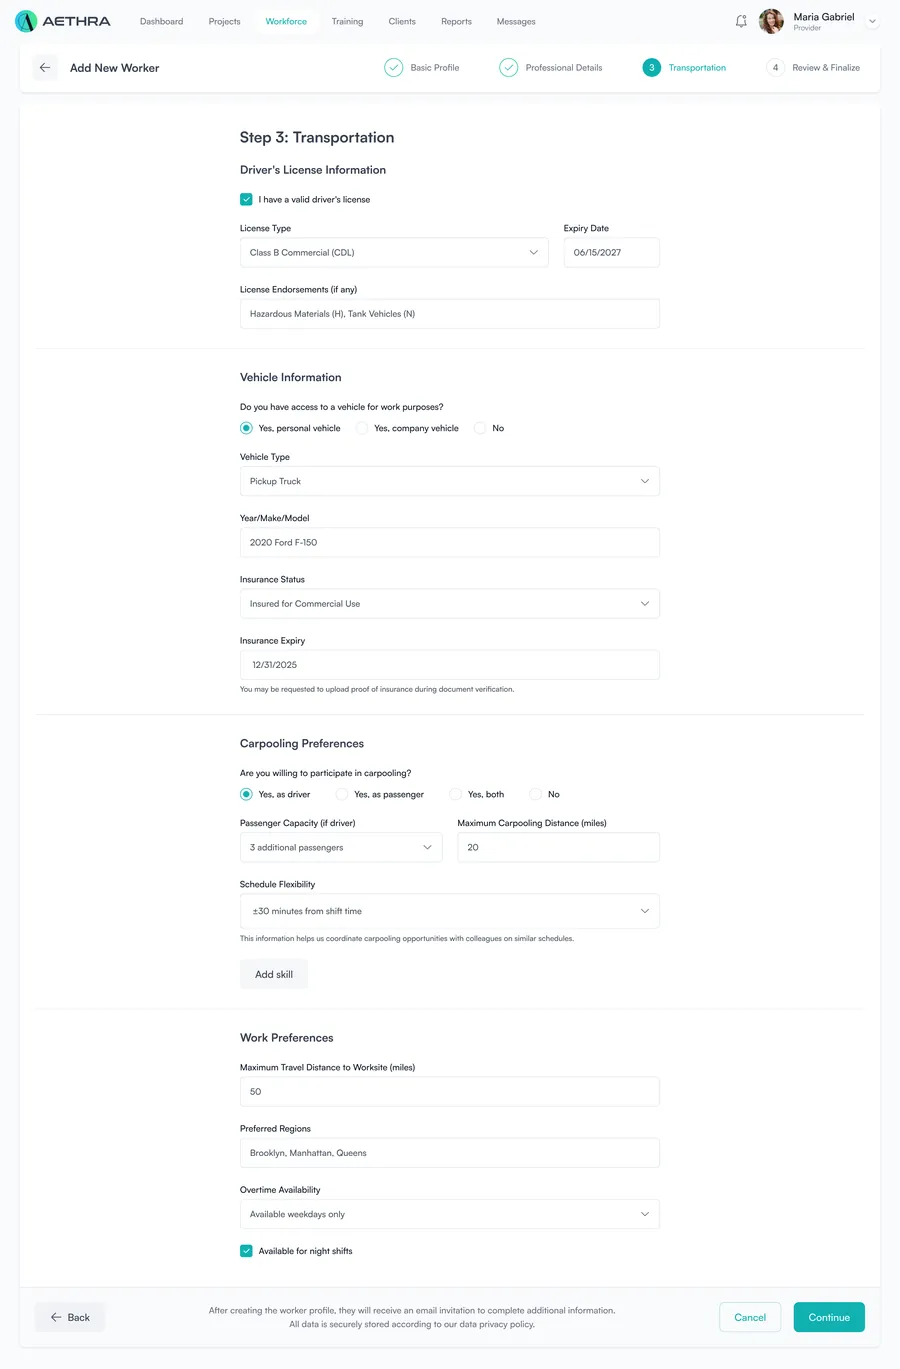This screenshot has height=1369, width=900.
Task: Click the Add skill button
Action: point(274,974)
